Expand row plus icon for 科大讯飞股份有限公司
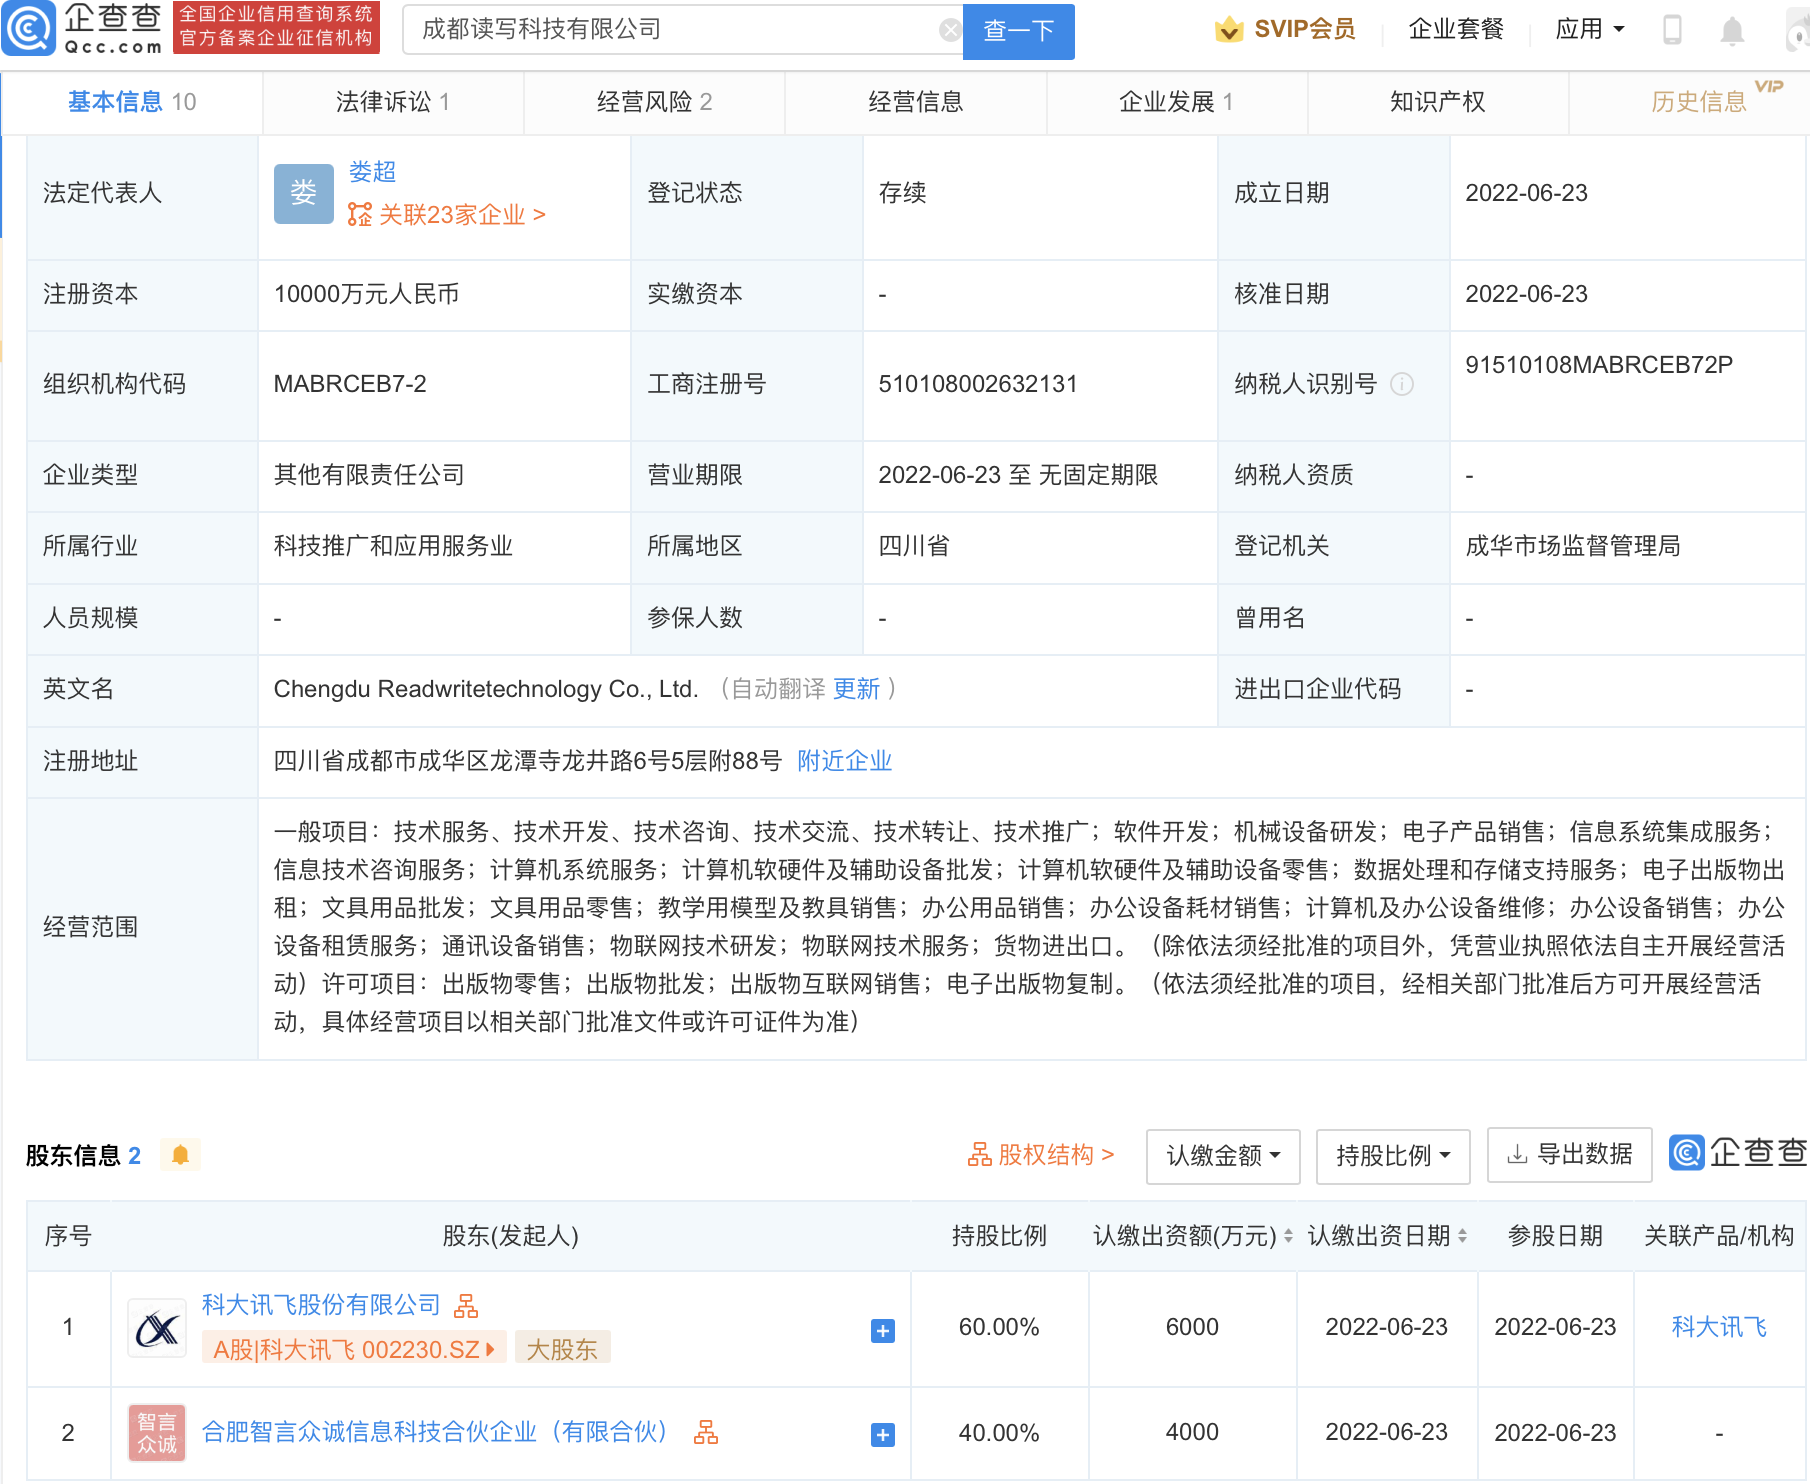1810x1484 pixels. 883,1331
